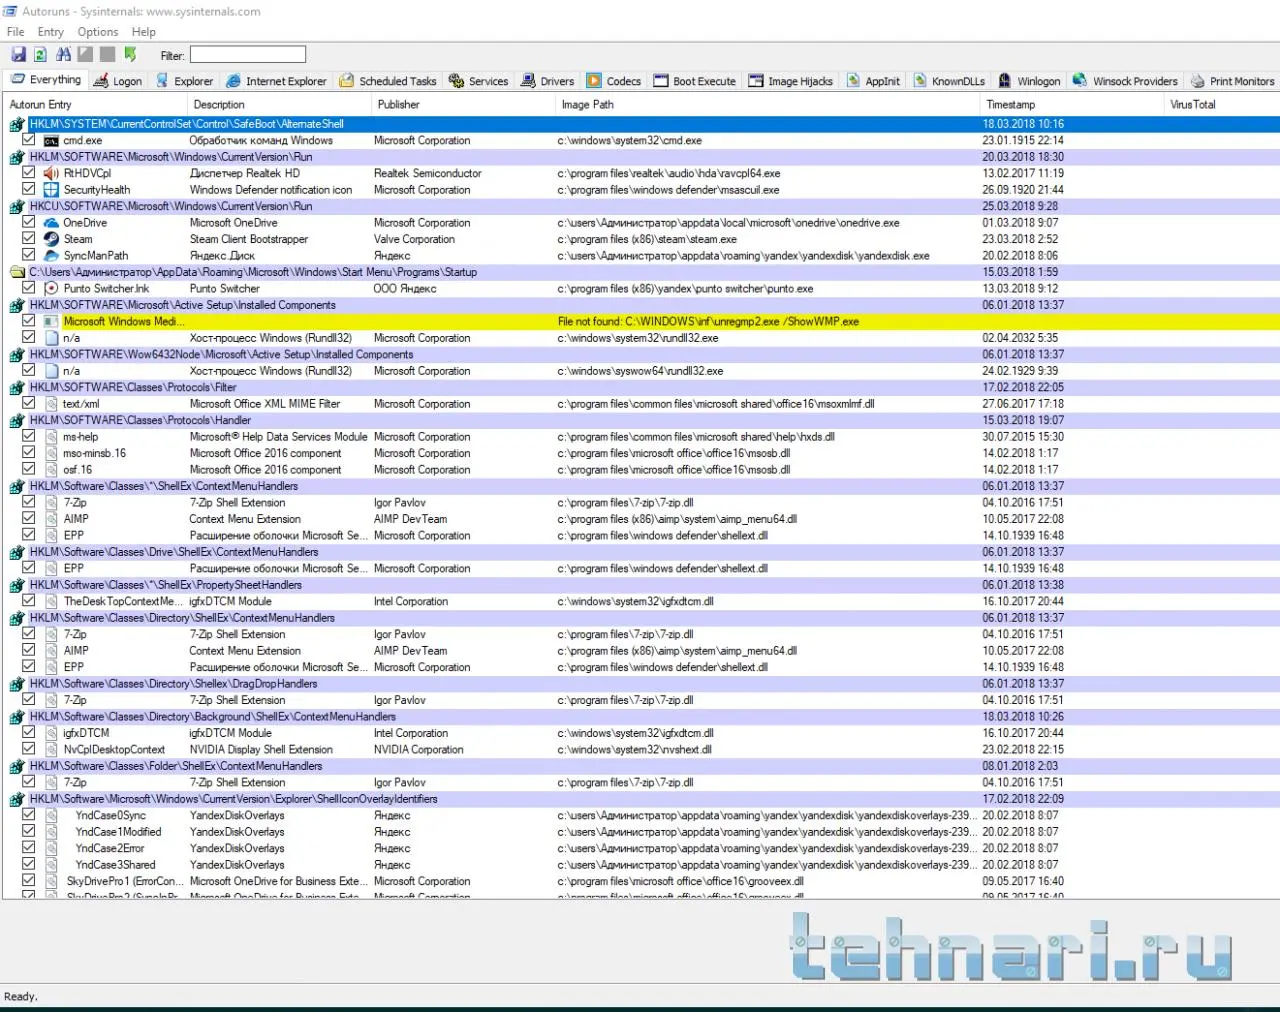Uncheck the highlighted Microsoft Windows Media entry
Image resolution: width=1280 pixels, height=1012 pixels.
(29, 321)
